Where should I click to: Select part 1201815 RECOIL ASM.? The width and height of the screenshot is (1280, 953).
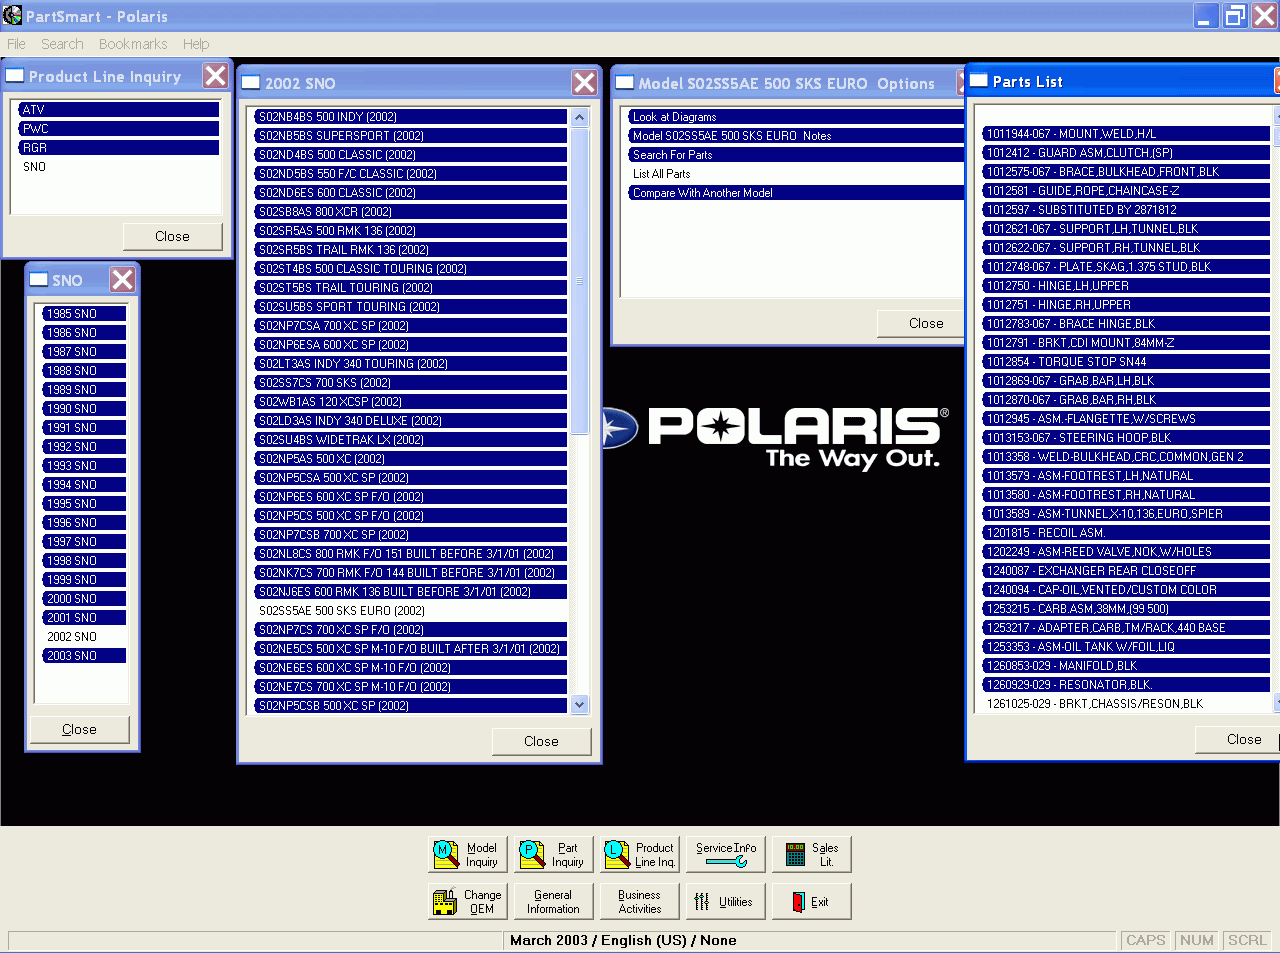tap(1126, 533)
